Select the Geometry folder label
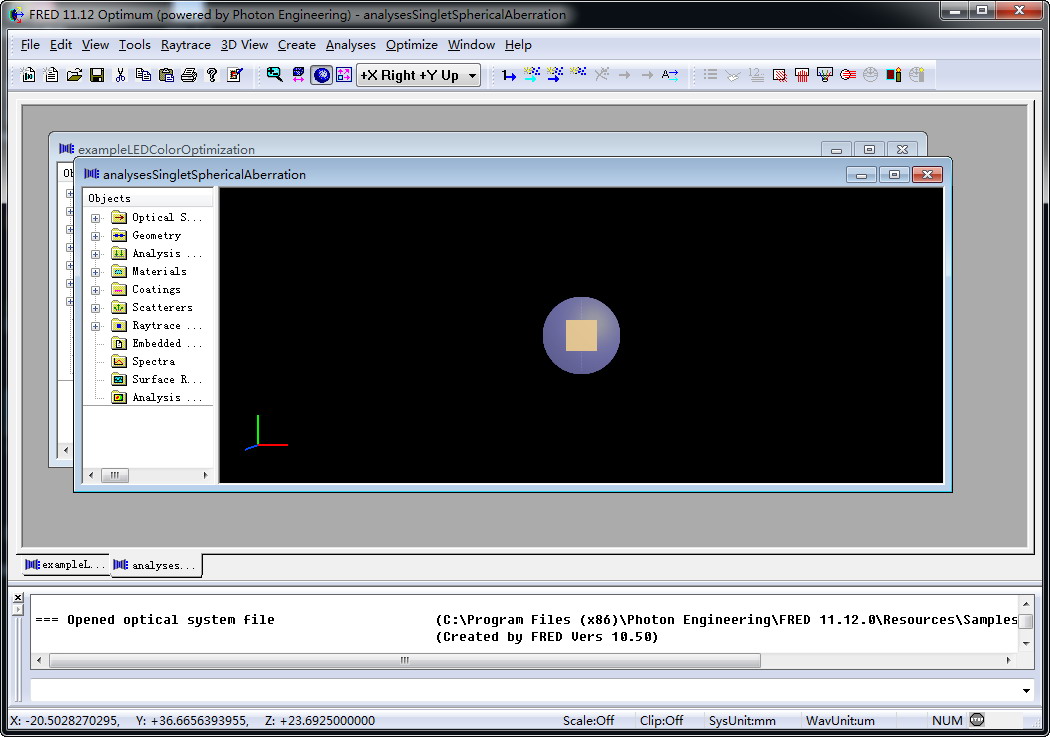 pyautogui.click(x=156, y=236)
